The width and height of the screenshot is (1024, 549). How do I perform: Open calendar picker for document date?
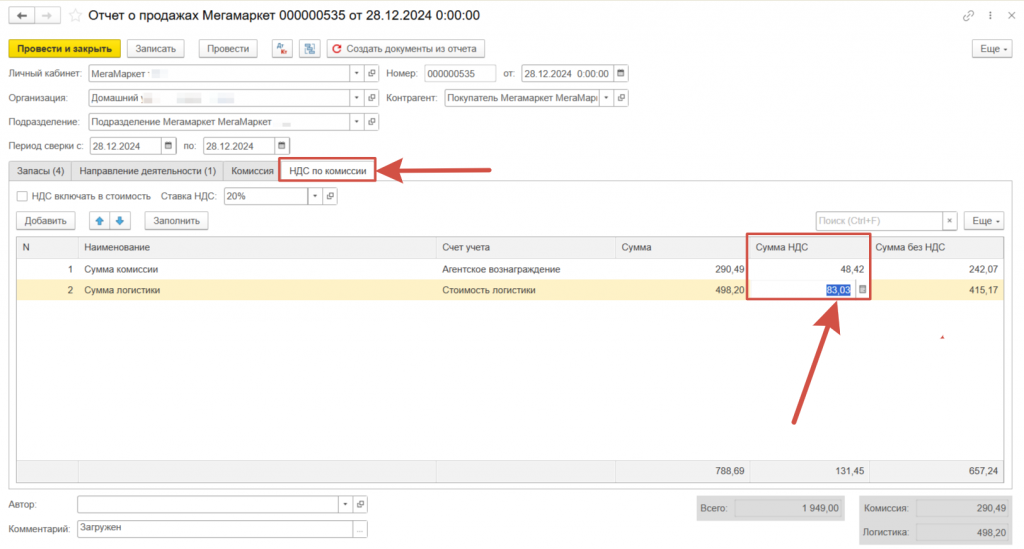pyautogui.click(x=621, y=74)
